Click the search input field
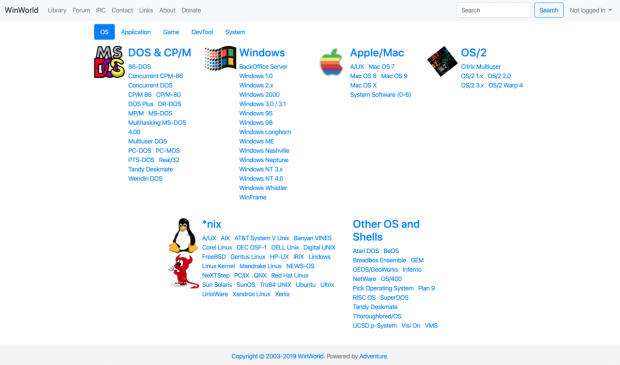620x365 pixels. pos(493,10)
